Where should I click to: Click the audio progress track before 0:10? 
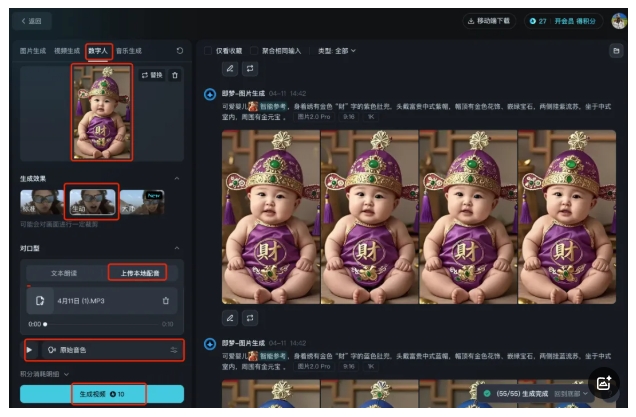pos(103,324)
